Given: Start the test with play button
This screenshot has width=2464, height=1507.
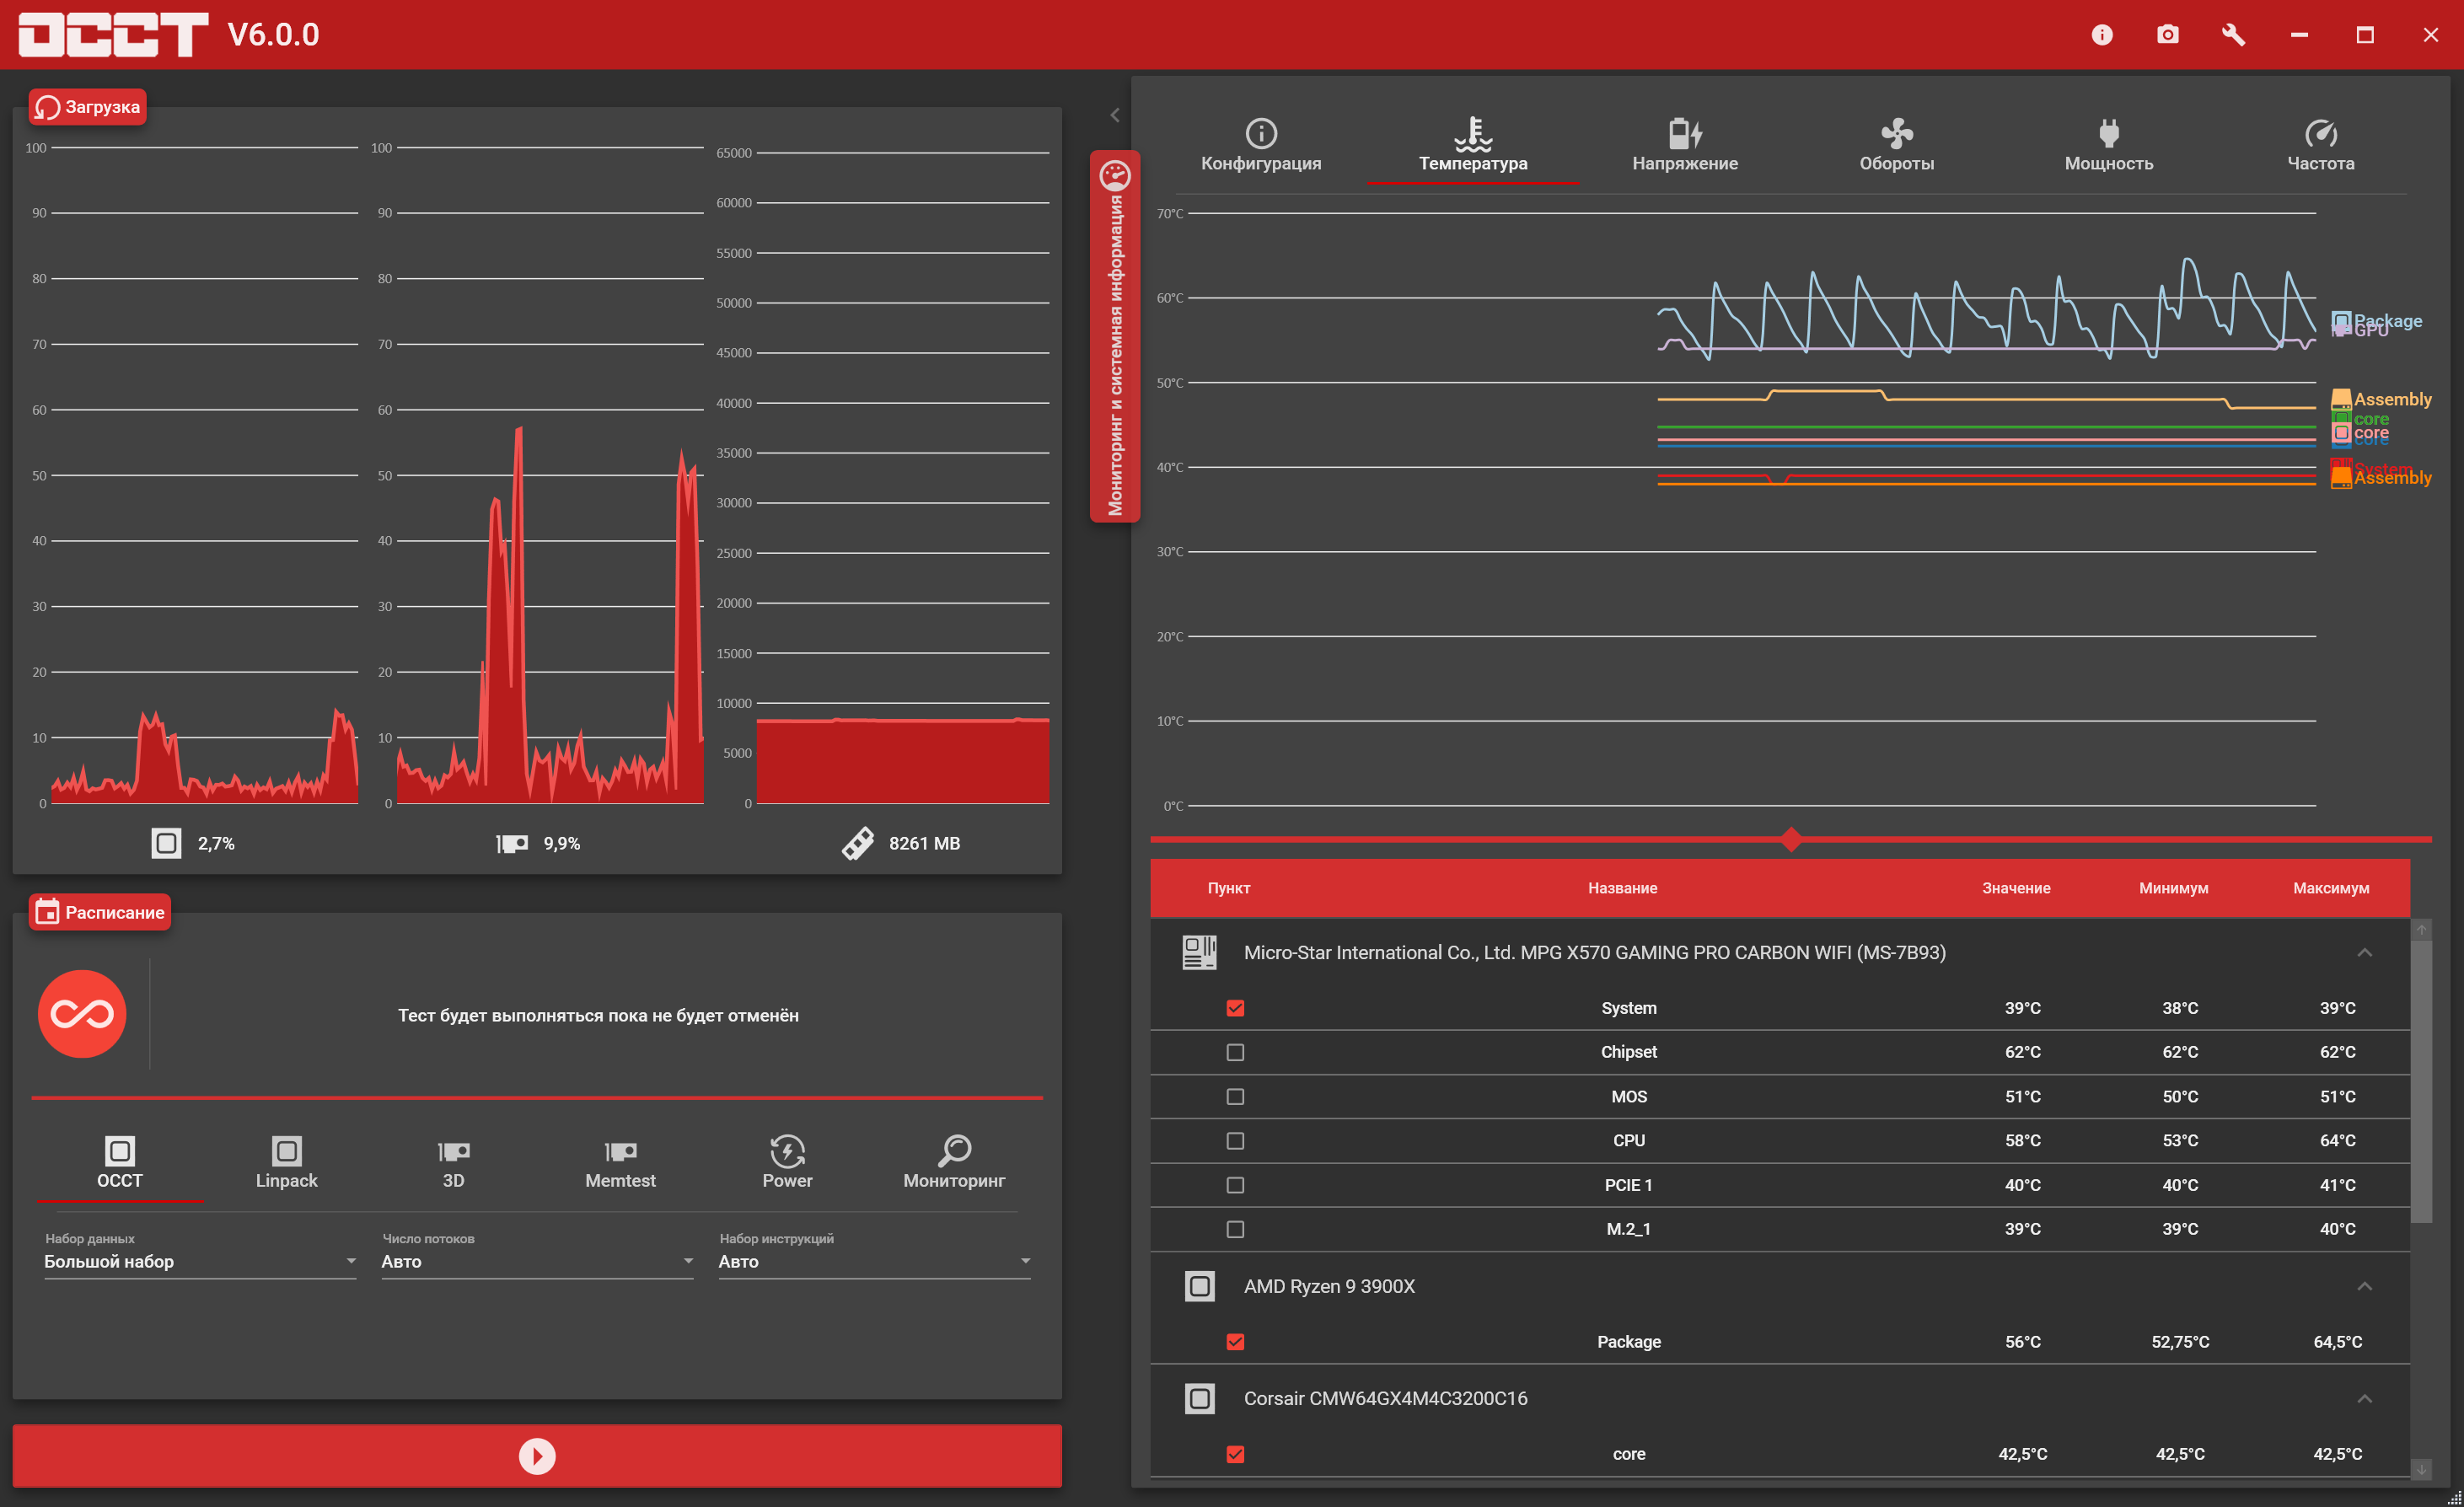Looking at the screenshot, I should [x=537, y=1456].
